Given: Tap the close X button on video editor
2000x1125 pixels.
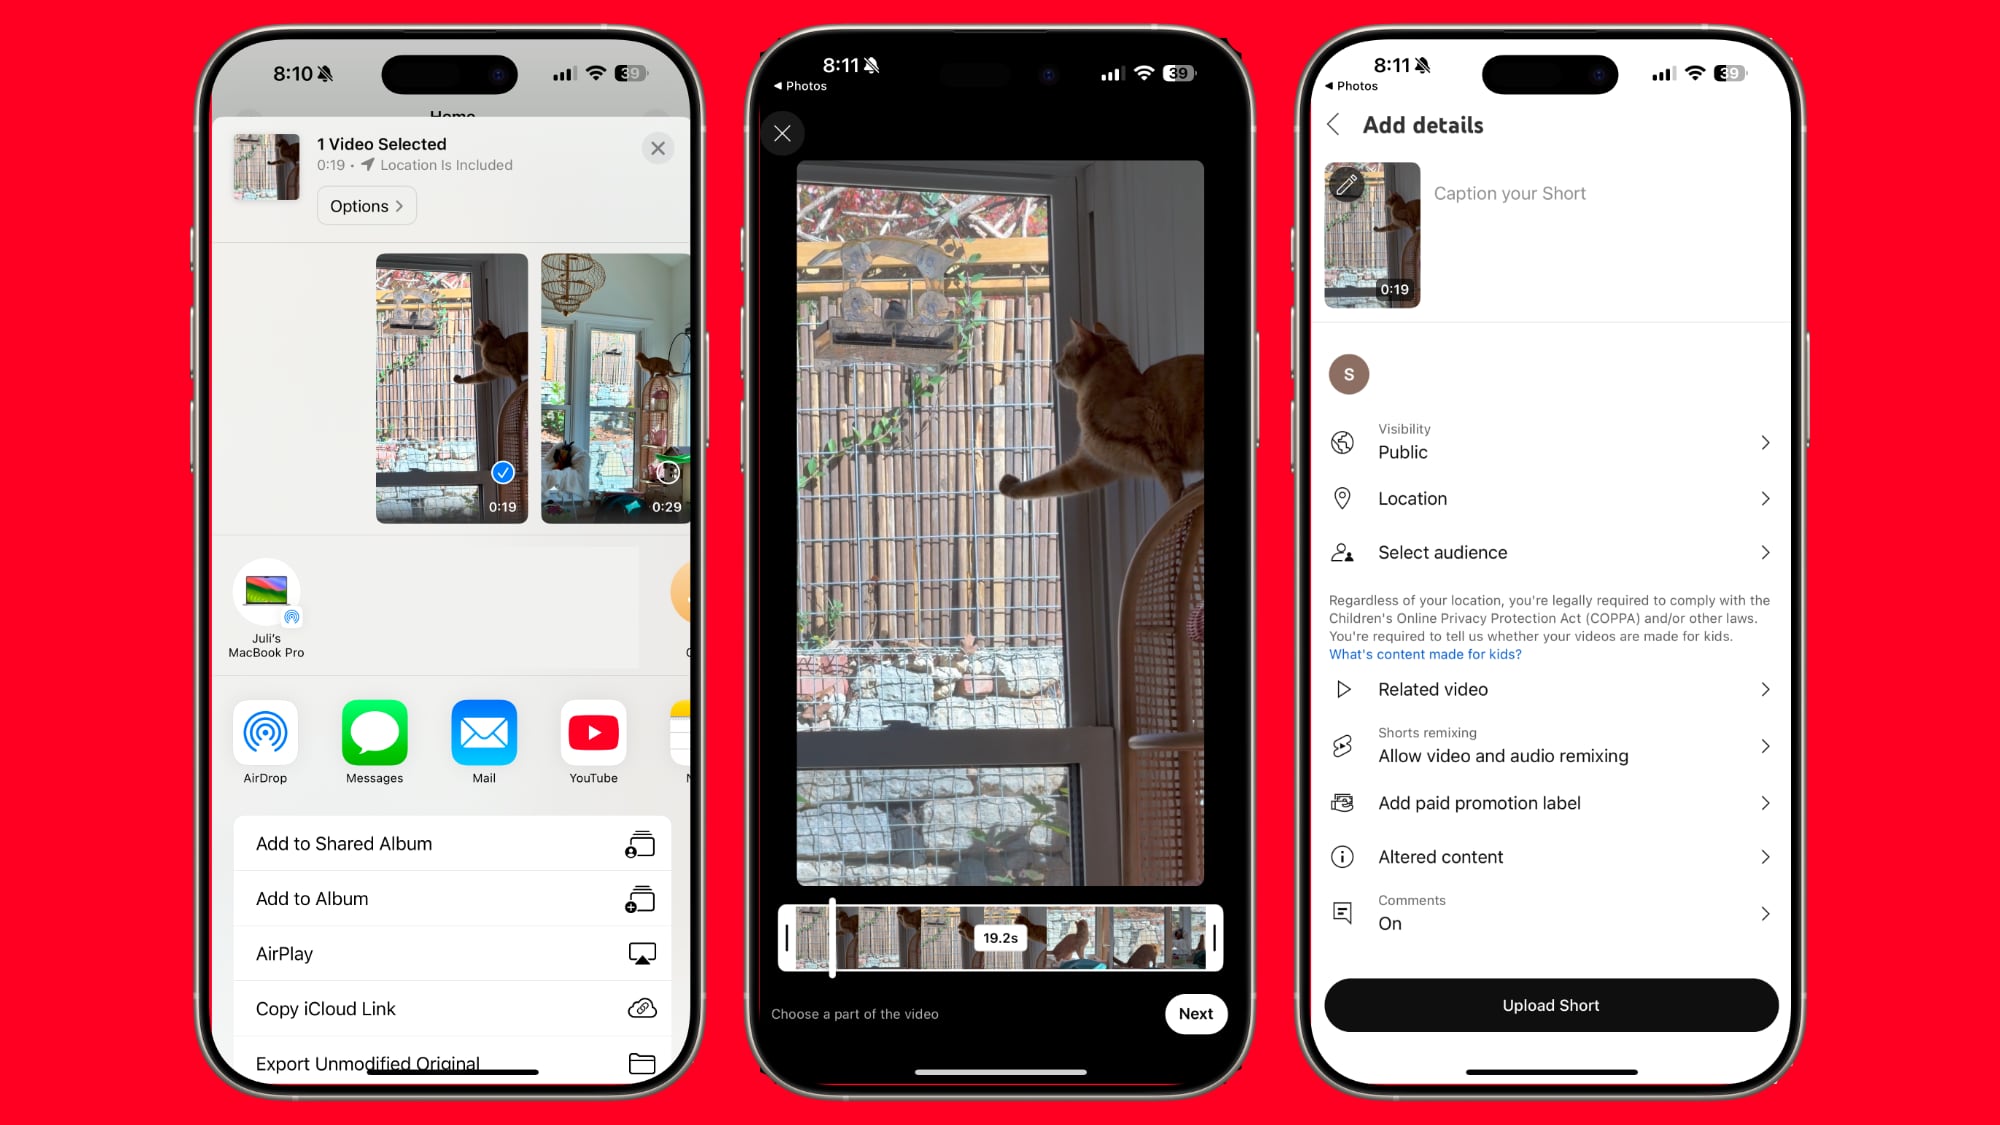Looking at the screenshot, I should (x=783, y=132).
